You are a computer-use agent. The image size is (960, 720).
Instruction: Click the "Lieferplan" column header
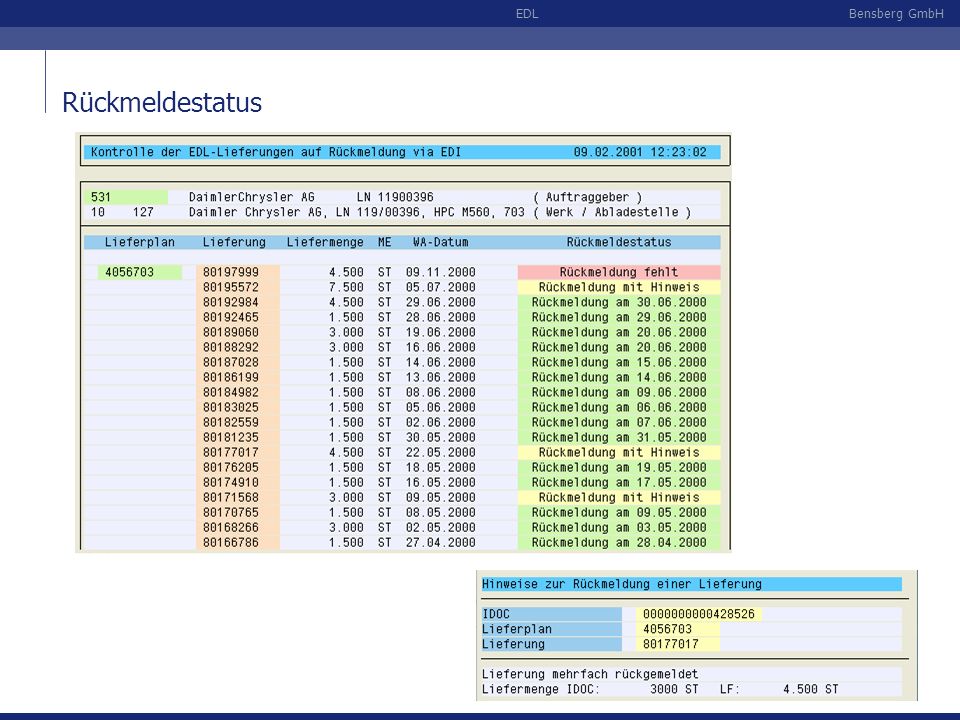140,242
